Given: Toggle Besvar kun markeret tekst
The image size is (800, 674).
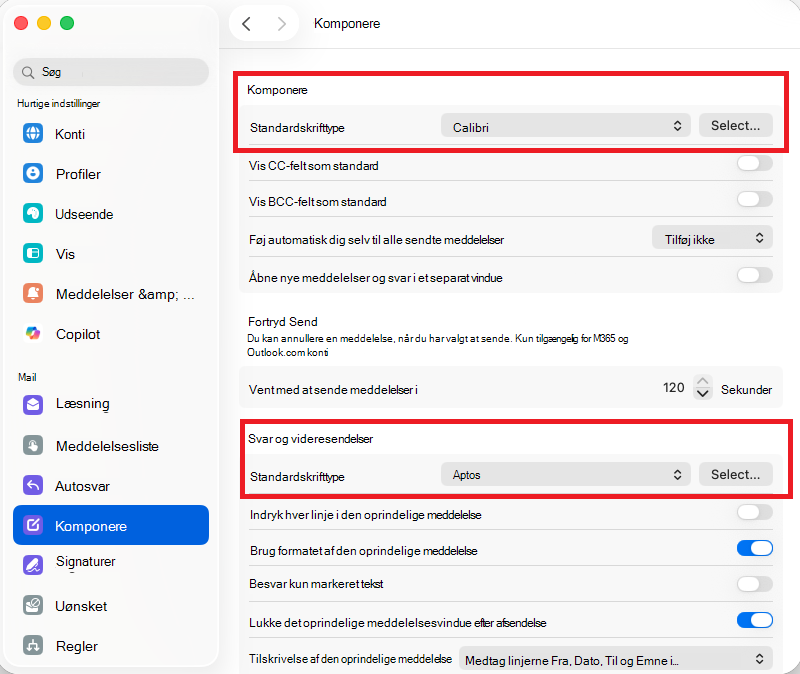Looking at the screenshot, I should [x=755, y=584].
